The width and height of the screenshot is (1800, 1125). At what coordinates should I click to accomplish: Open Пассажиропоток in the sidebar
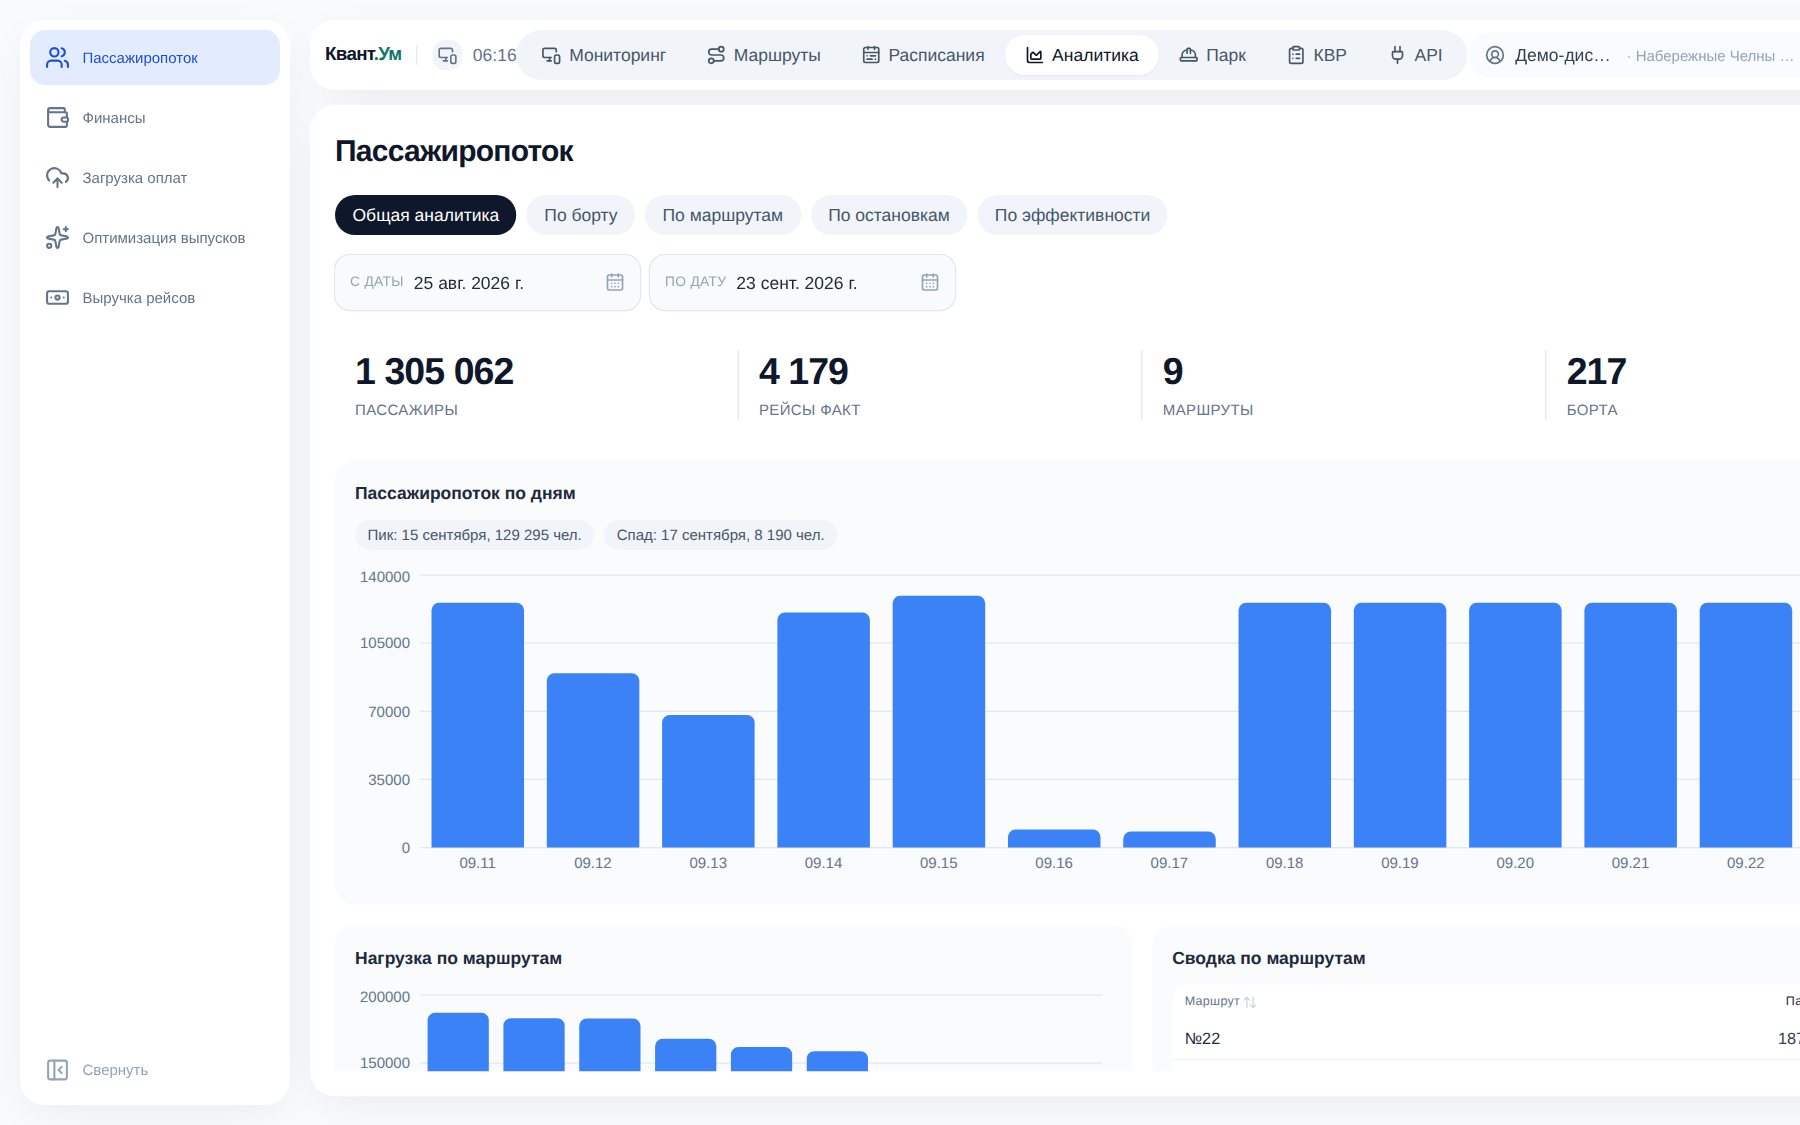click(x=155, y=58)
